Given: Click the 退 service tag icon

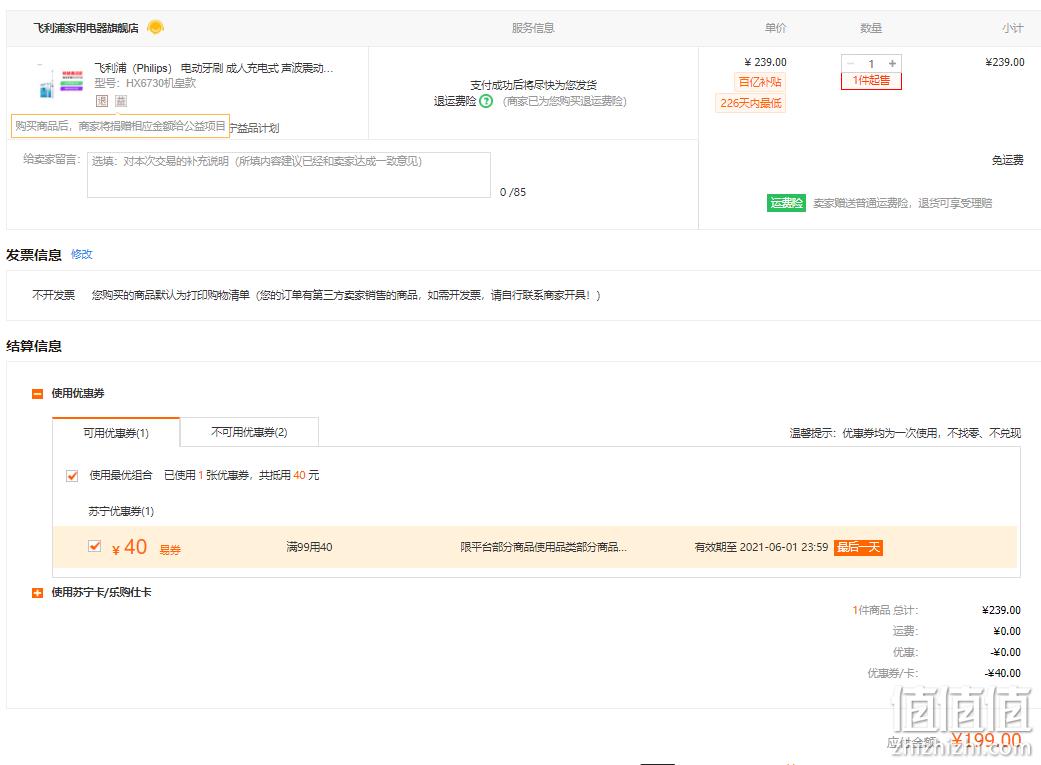Looking at the screenshot, I should [102, 101].
